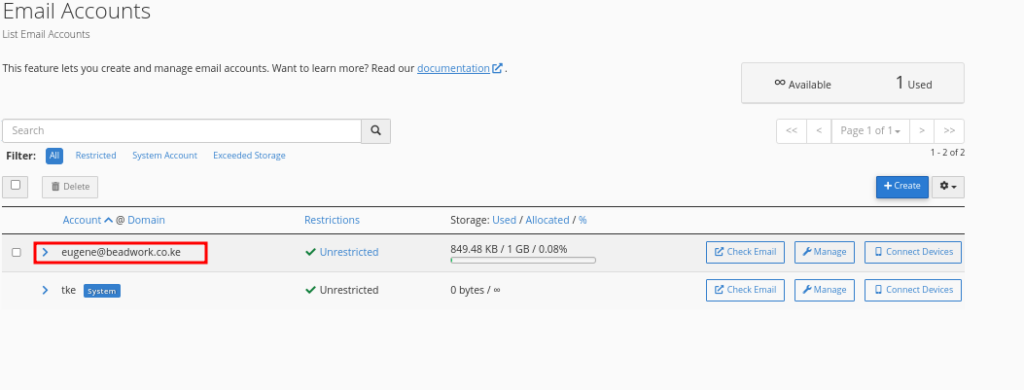Open the documentation link
1024x390 pixels.
453,68
